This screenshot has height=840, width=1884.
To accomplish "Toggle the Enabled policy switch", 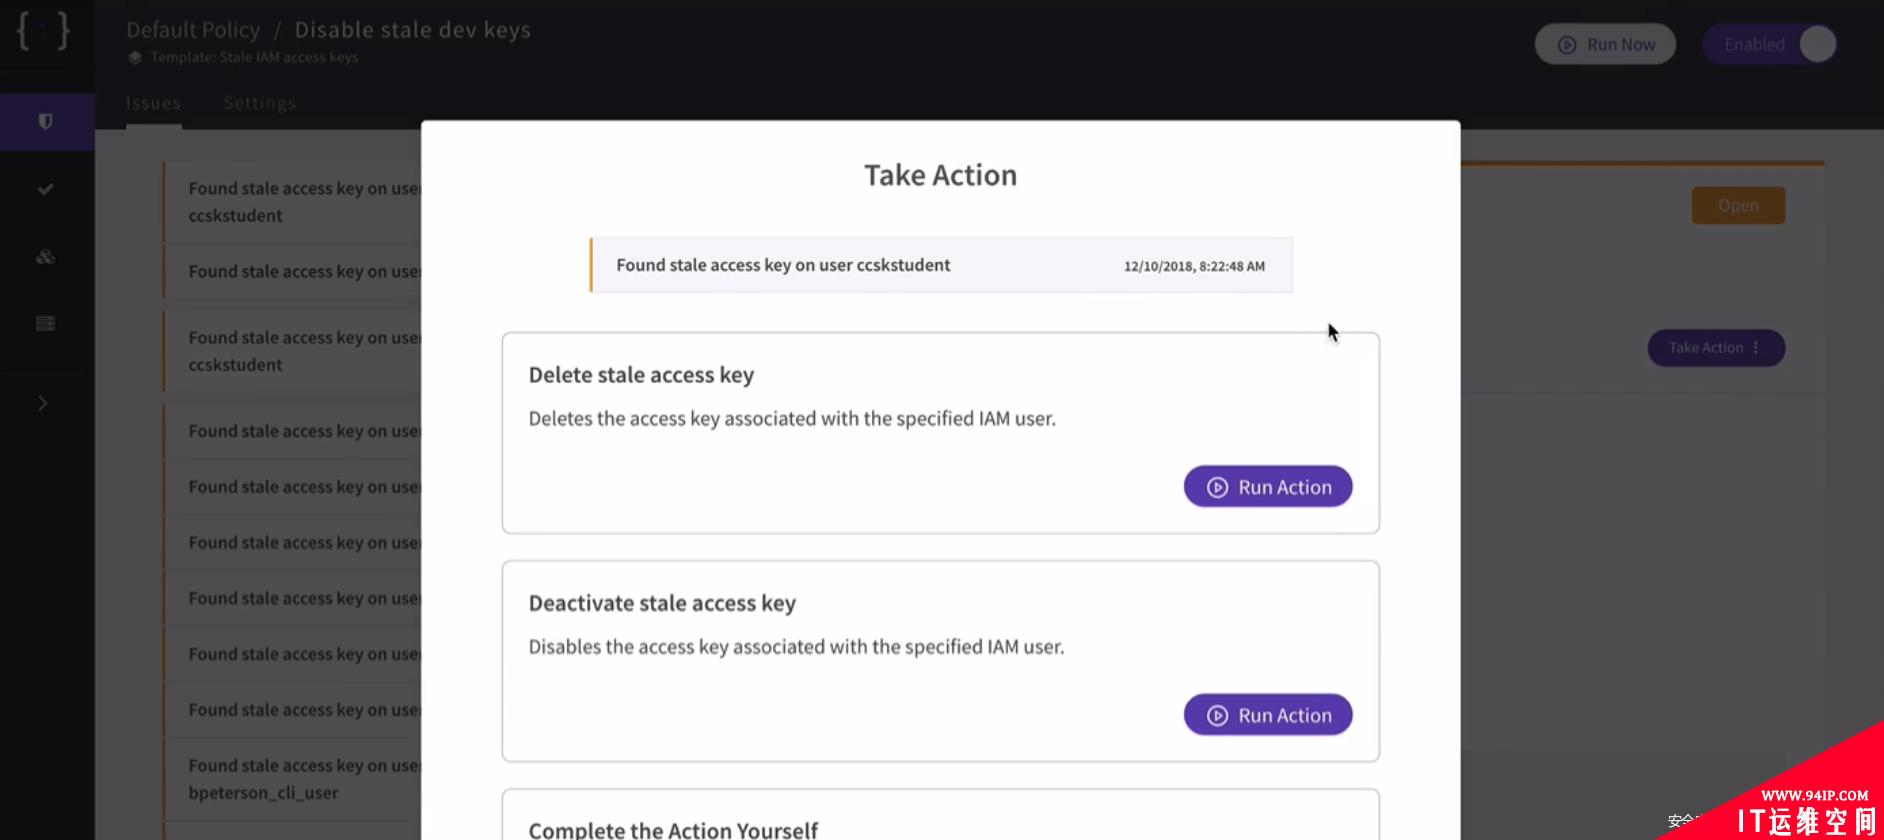I will tap(1770, 44).
